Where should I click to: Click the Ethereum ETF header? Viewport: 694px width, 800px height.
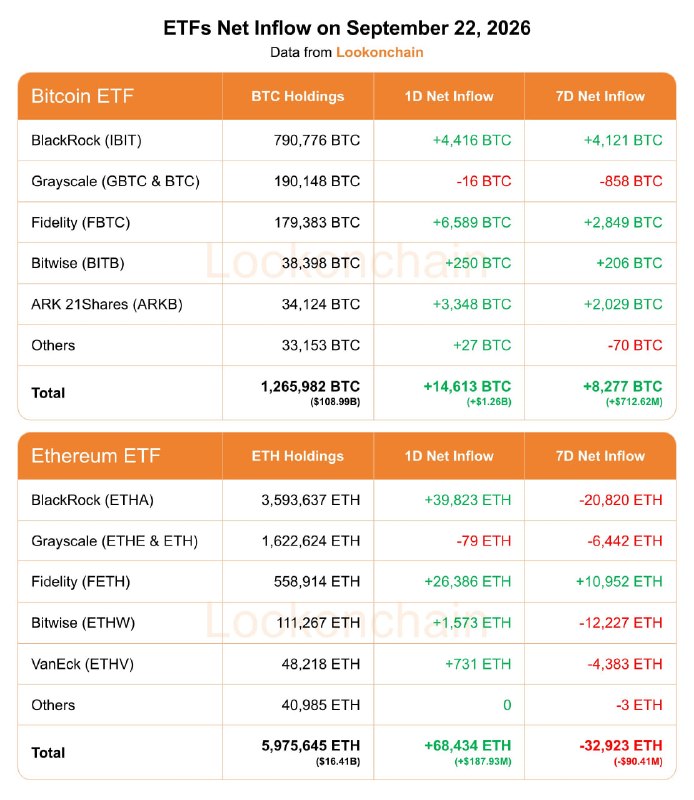[95, 456]
